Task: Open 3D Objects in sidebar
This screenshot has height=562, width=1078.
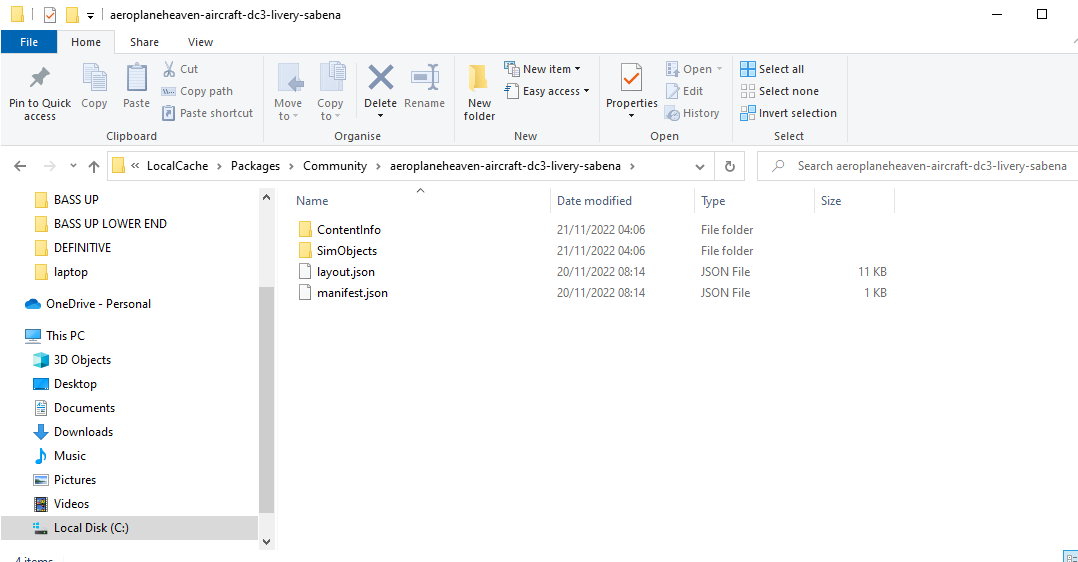Action: 72,360
